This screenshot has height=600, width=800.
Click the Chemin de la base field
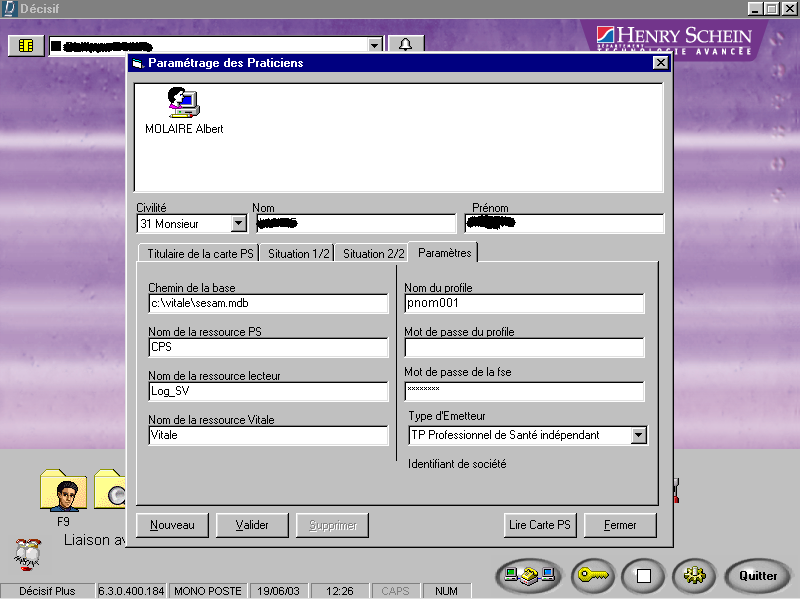[267, 304]
